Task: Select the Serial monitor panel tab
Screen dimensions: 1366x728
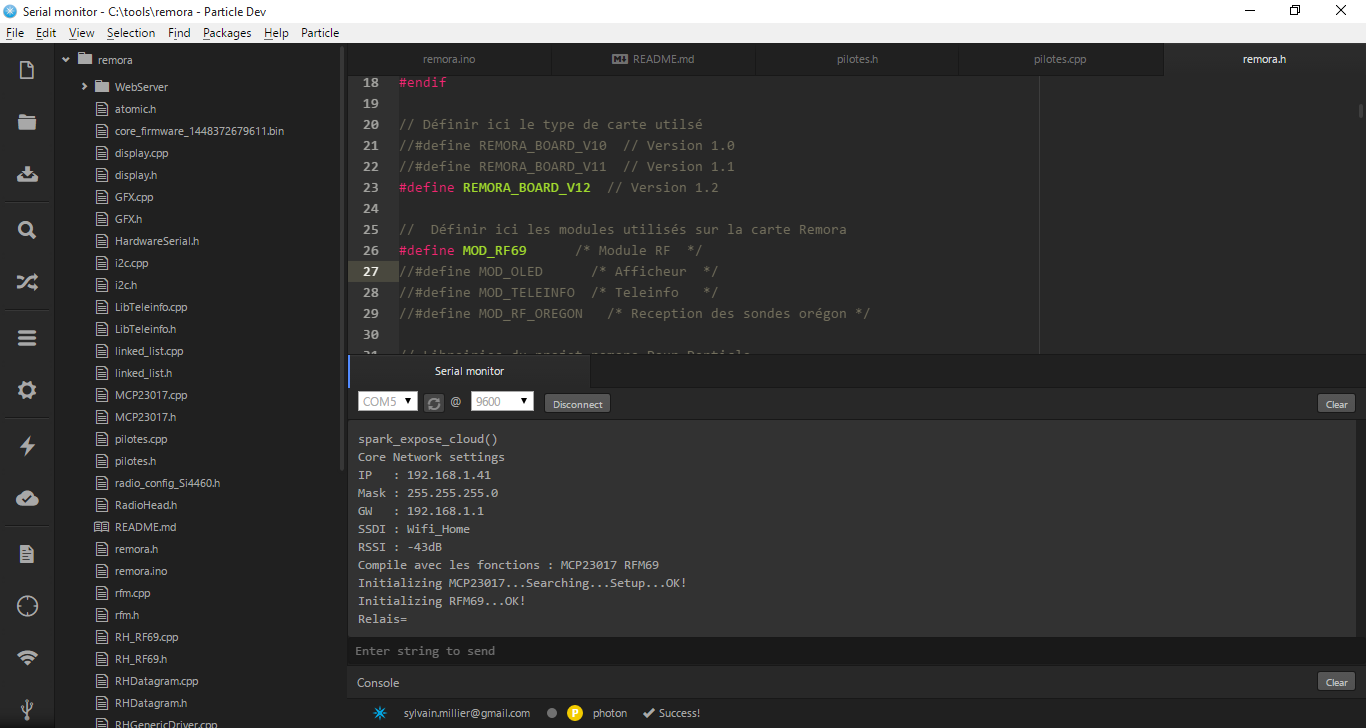Action: coord(469,371)
